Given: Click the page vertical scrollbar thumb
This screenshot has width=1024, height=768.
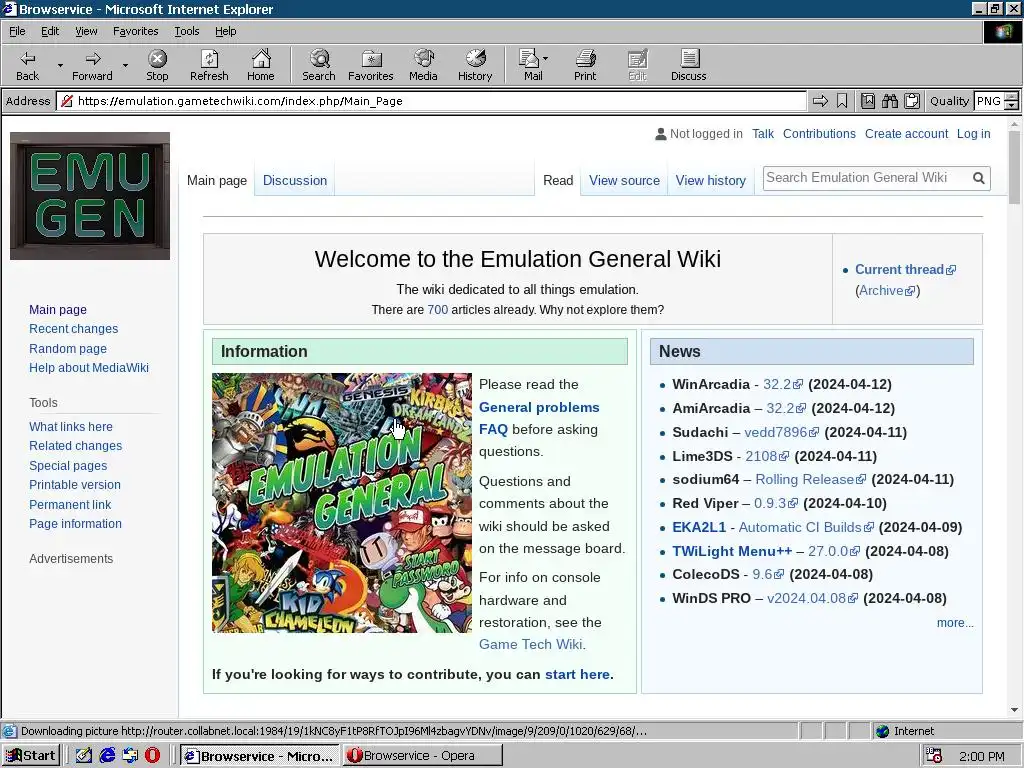Looking at the screenshot, I should pos(1014,167).
